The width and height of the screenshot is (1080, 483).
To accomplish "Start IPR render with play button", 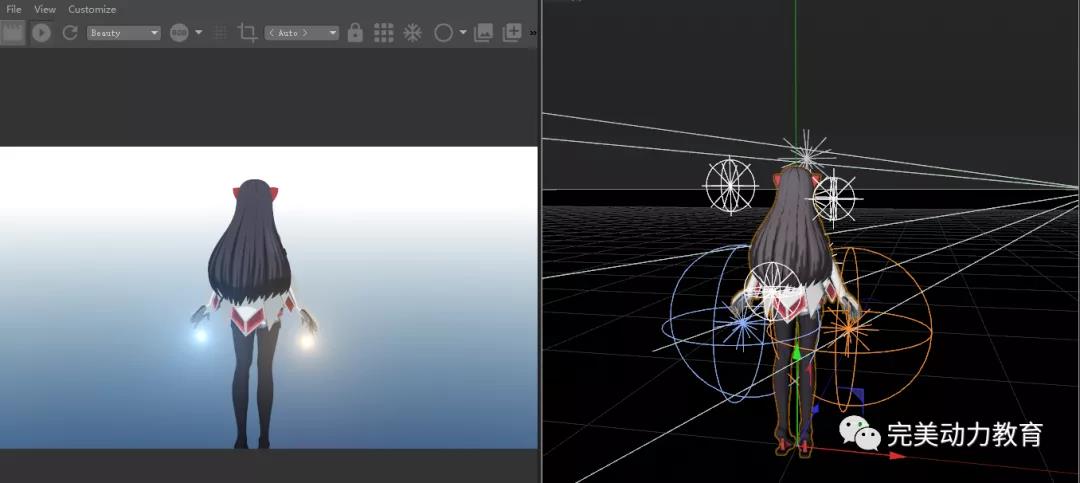I will (41, 33).
